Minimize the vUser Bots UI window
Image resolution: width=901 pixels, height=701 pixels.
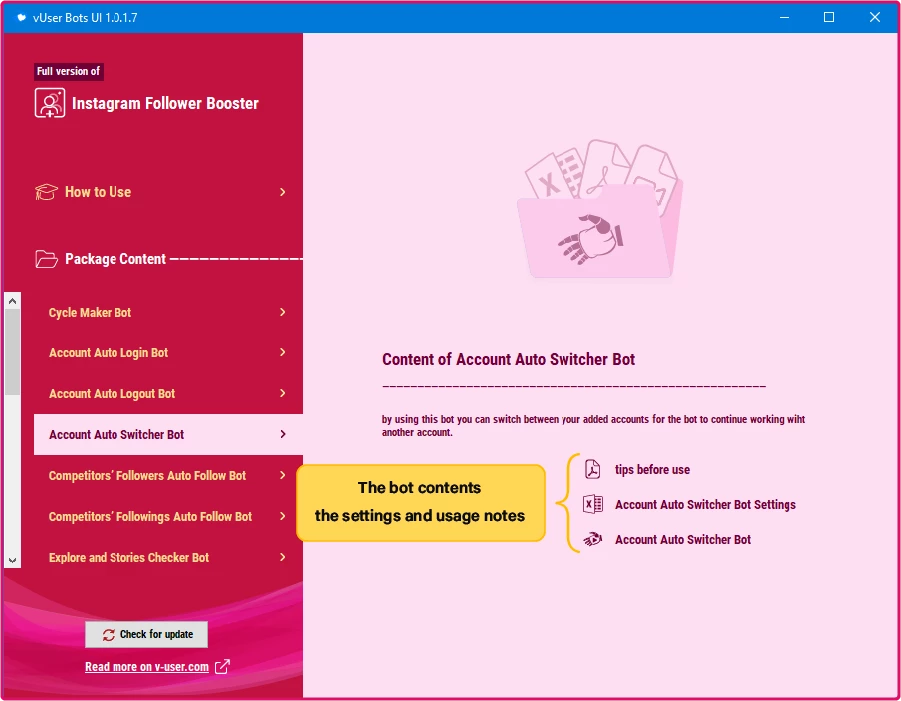click(784, 17)
